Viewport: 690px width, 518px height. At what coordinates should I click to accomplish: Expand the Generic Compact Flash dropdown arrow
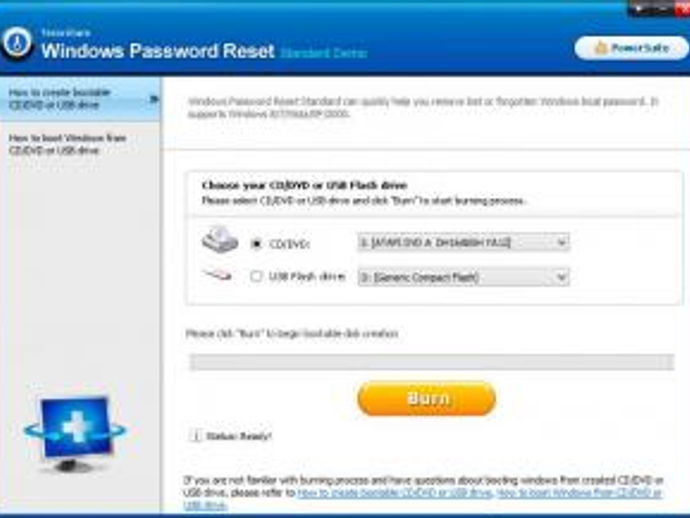561,277
